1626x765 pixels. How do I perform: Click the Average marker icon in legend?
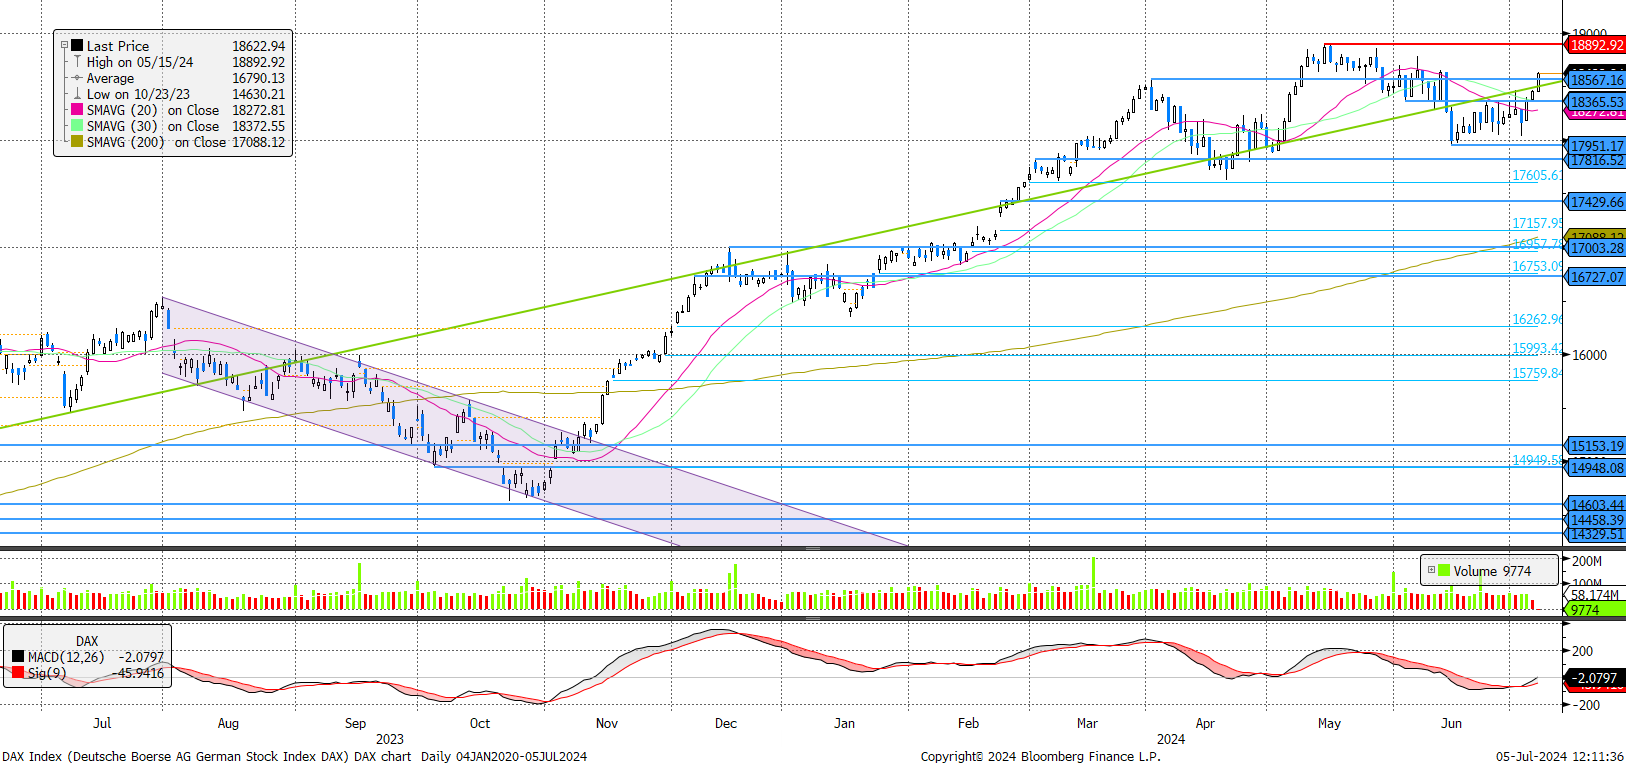coord(77,78)
